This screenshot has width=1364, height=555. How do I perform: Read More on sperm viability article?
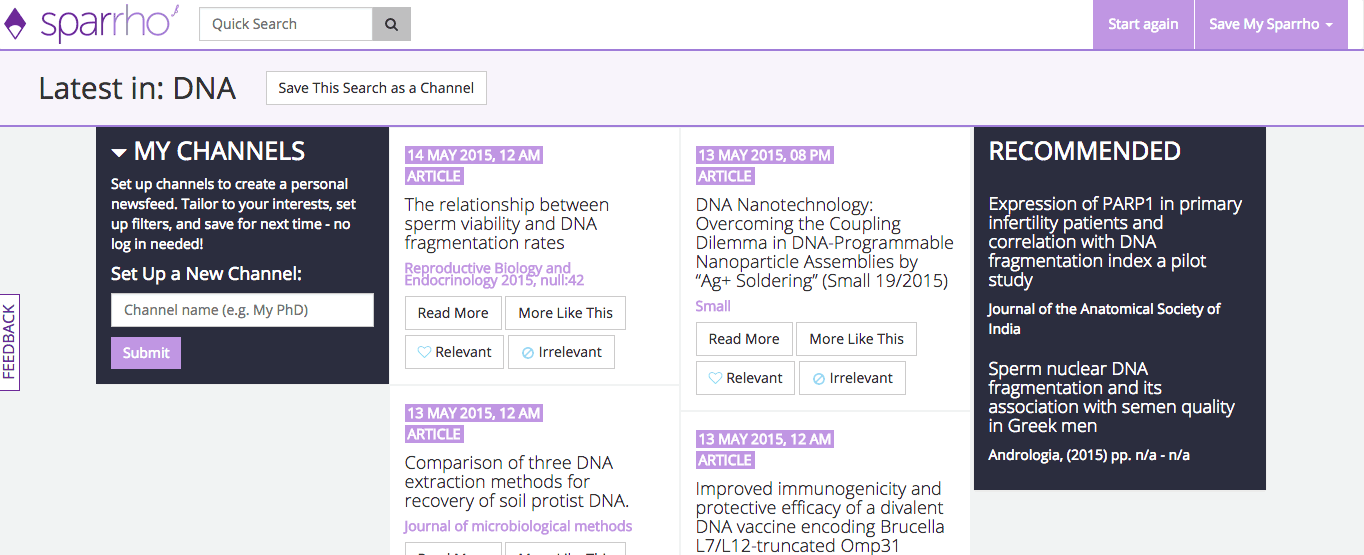pos(453,313)
